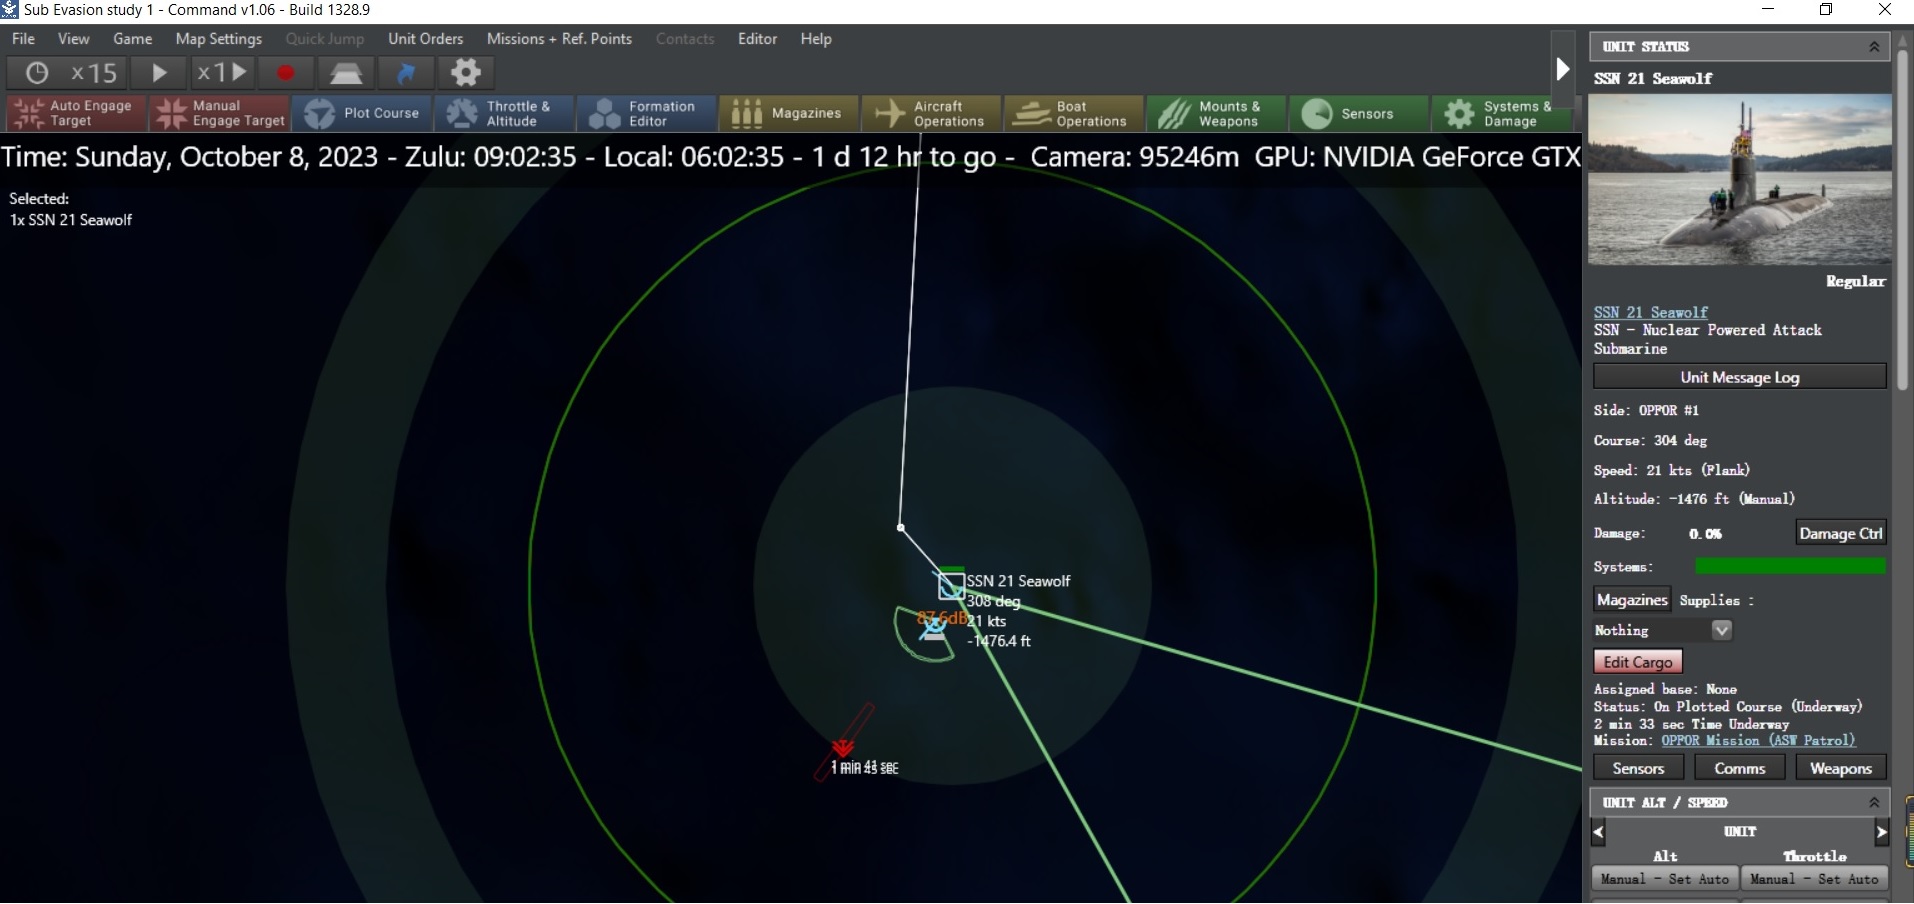Select the SSN 21 Seawolf unit on the map

[x=951, y=586]
